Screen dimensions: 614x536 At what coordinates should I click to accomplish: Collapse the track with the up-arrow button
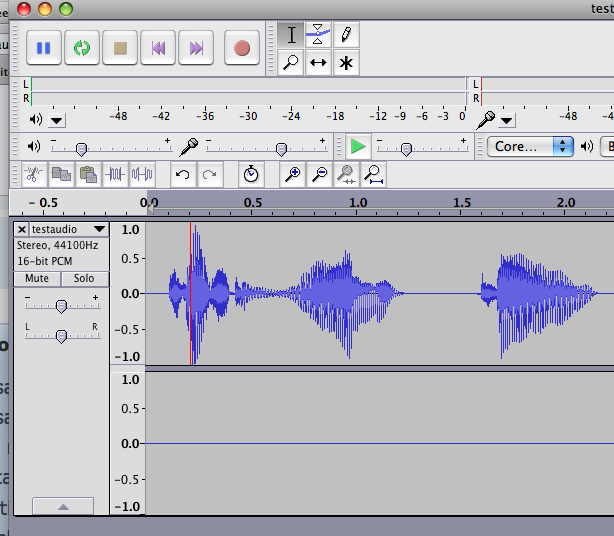(63, 507)
